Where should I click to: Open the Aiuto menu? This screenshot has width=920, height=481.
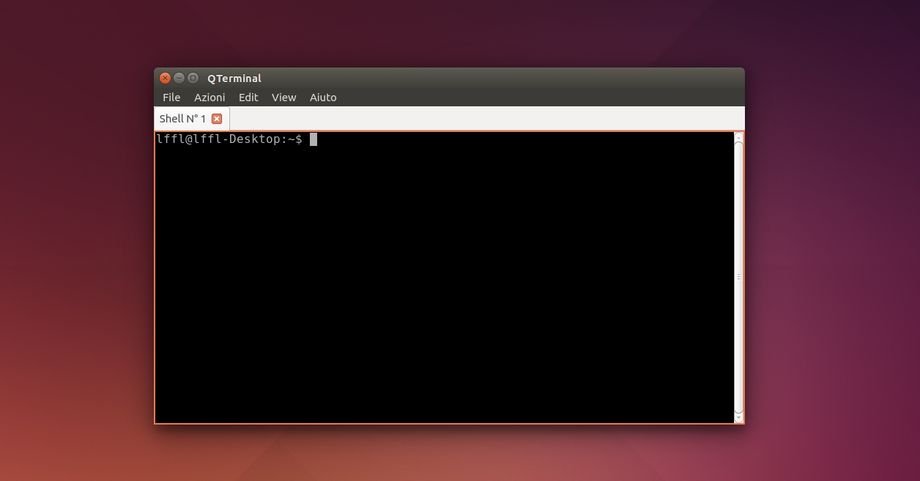[323, 97]
